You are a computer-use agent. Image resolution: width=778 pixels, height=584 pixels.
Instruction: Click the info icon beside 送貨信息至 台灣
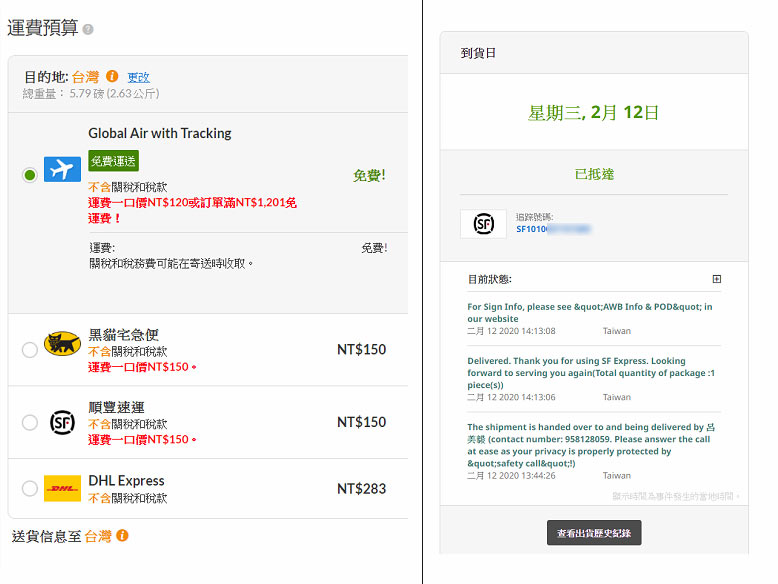coord(122,535)
